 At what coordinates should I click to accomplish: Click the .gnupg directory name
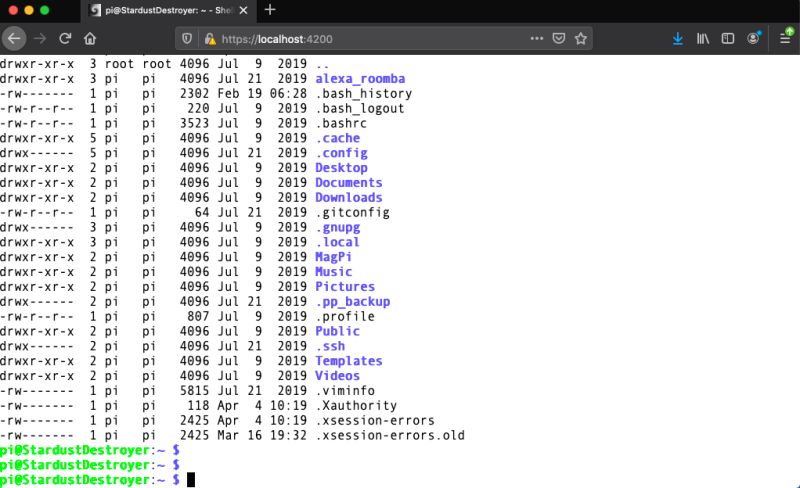tap(338, 227)
